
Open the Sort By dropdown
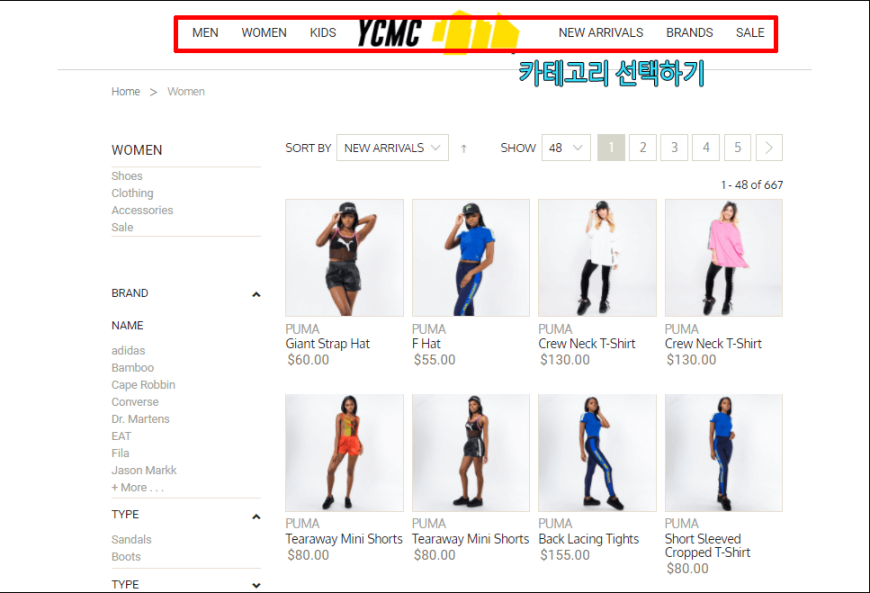392,148
